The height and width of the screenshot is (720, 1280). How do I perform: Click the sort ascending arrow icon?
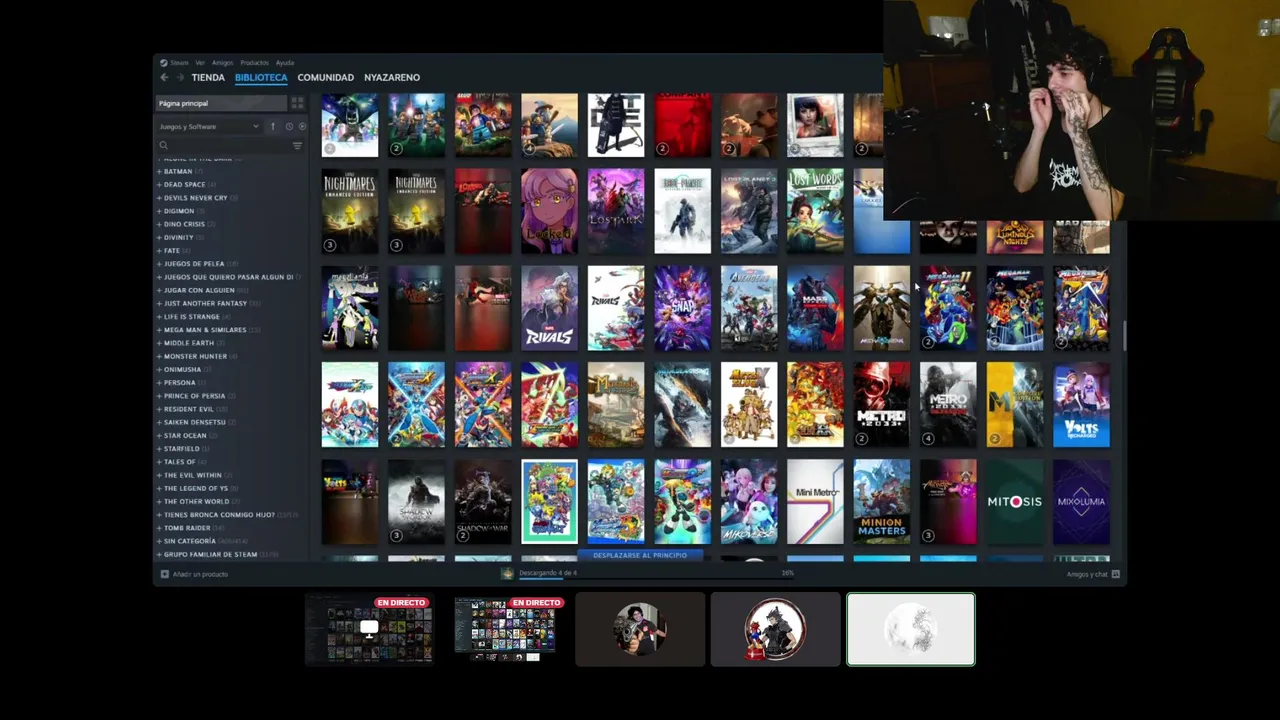tap(272, 126)
